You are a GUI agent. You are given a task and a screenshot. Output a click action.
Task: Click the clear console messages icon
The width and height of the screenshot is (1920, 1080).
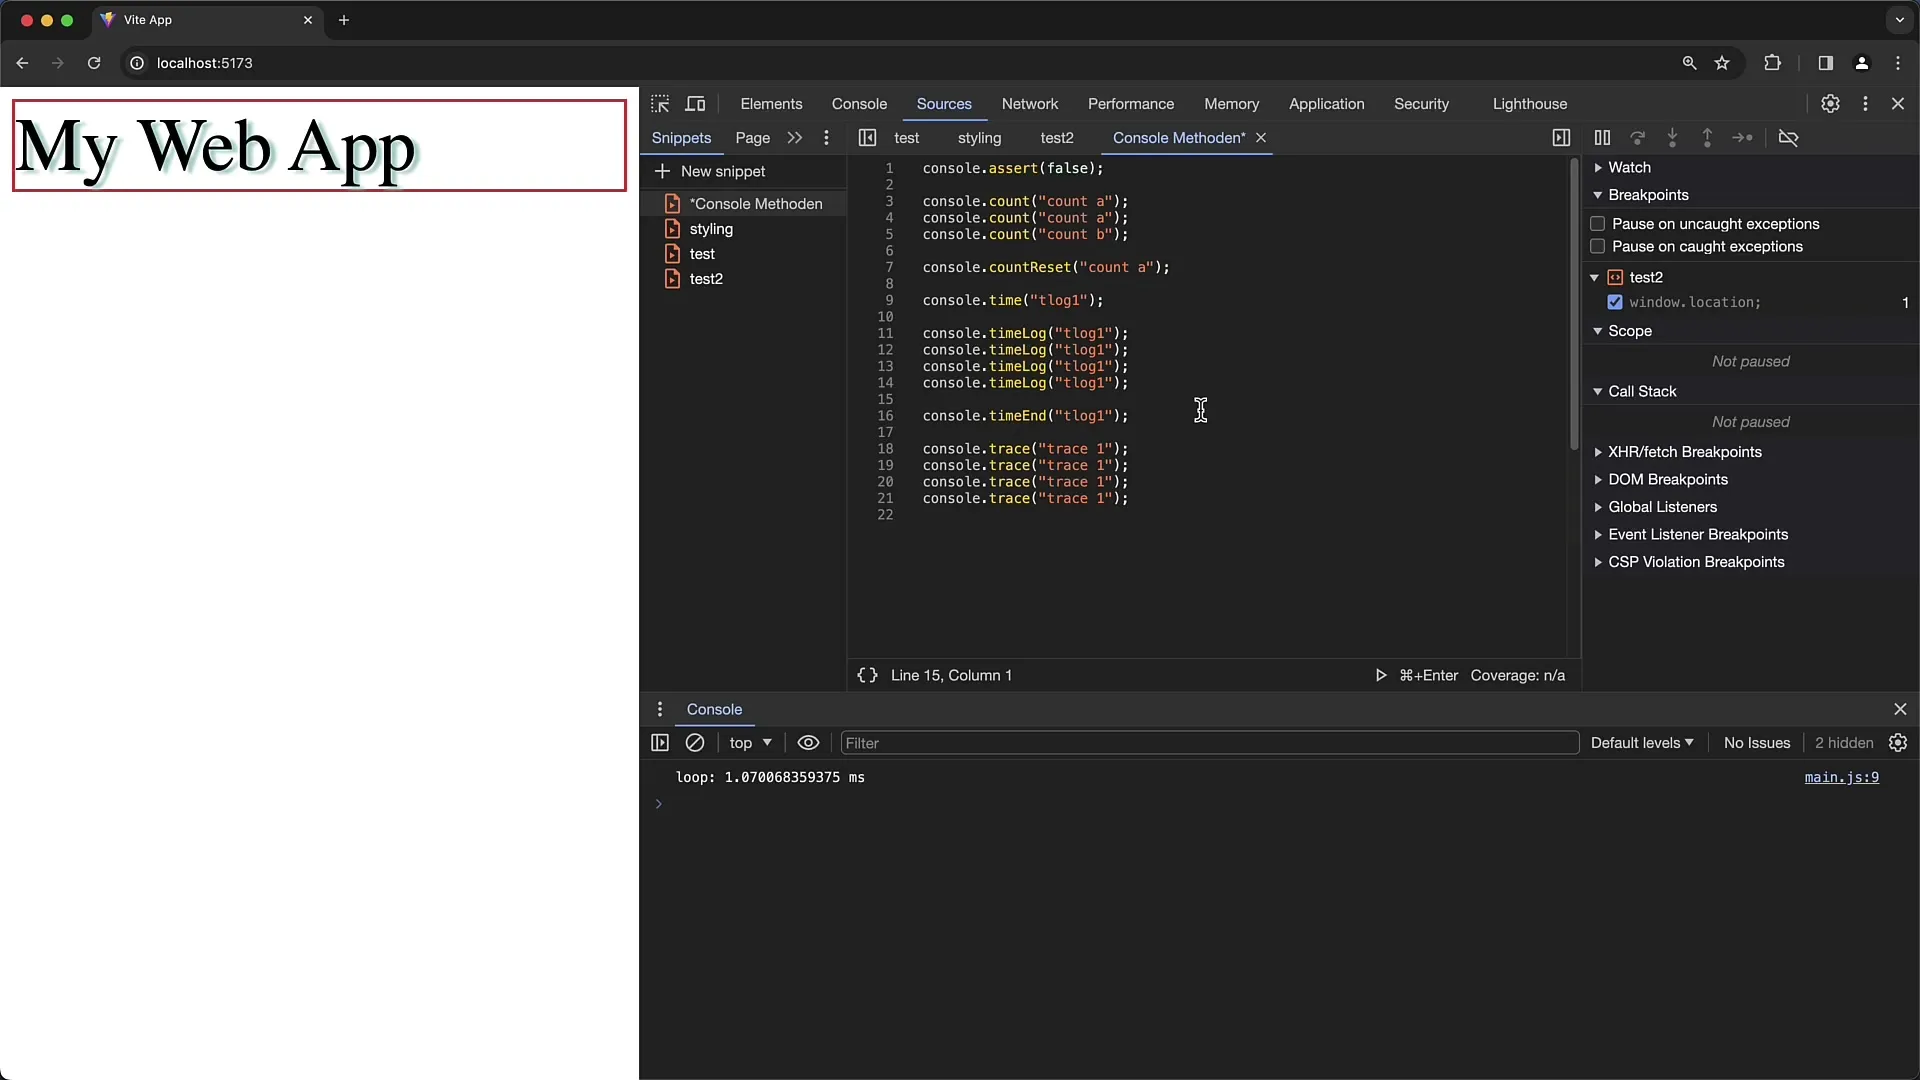(x=695, y=742)
